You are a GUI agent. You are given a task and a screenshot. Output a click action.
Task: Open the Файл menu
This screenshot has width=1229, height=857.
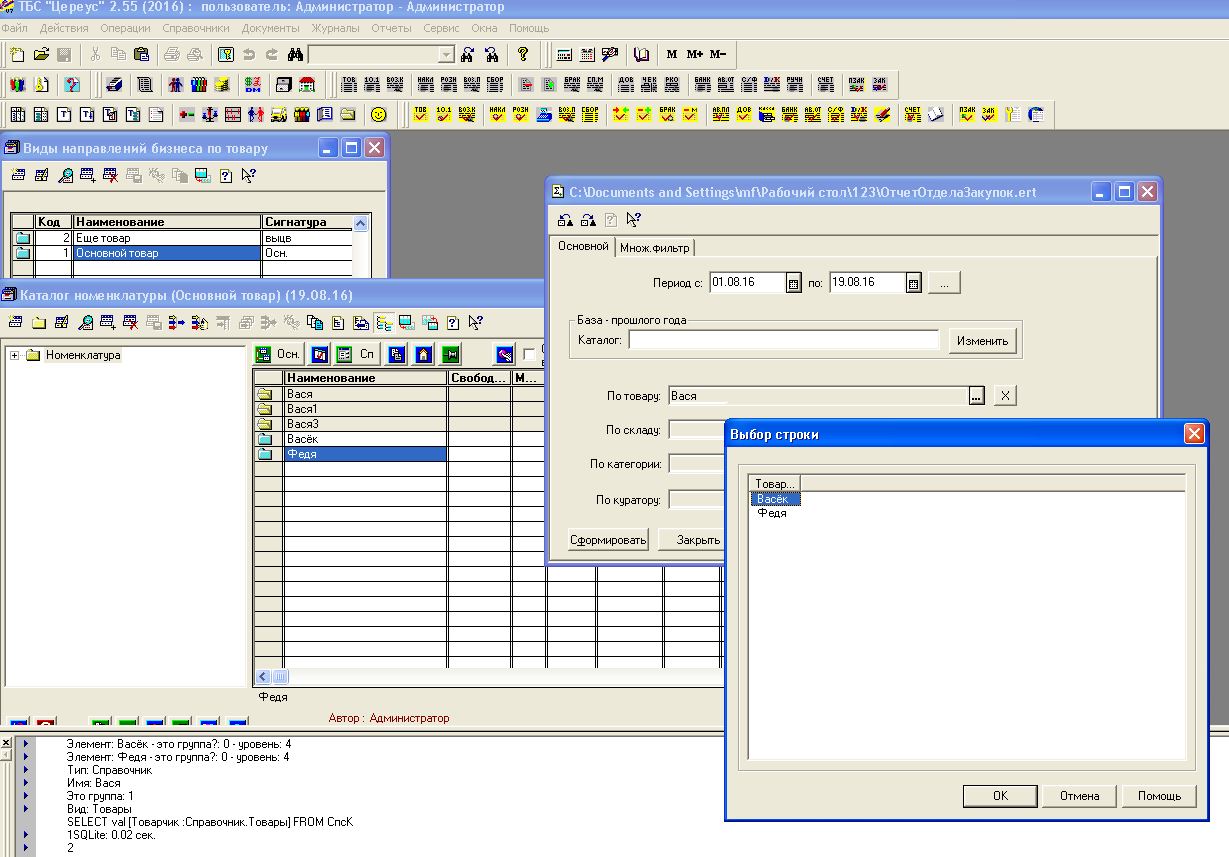point(15,28)
